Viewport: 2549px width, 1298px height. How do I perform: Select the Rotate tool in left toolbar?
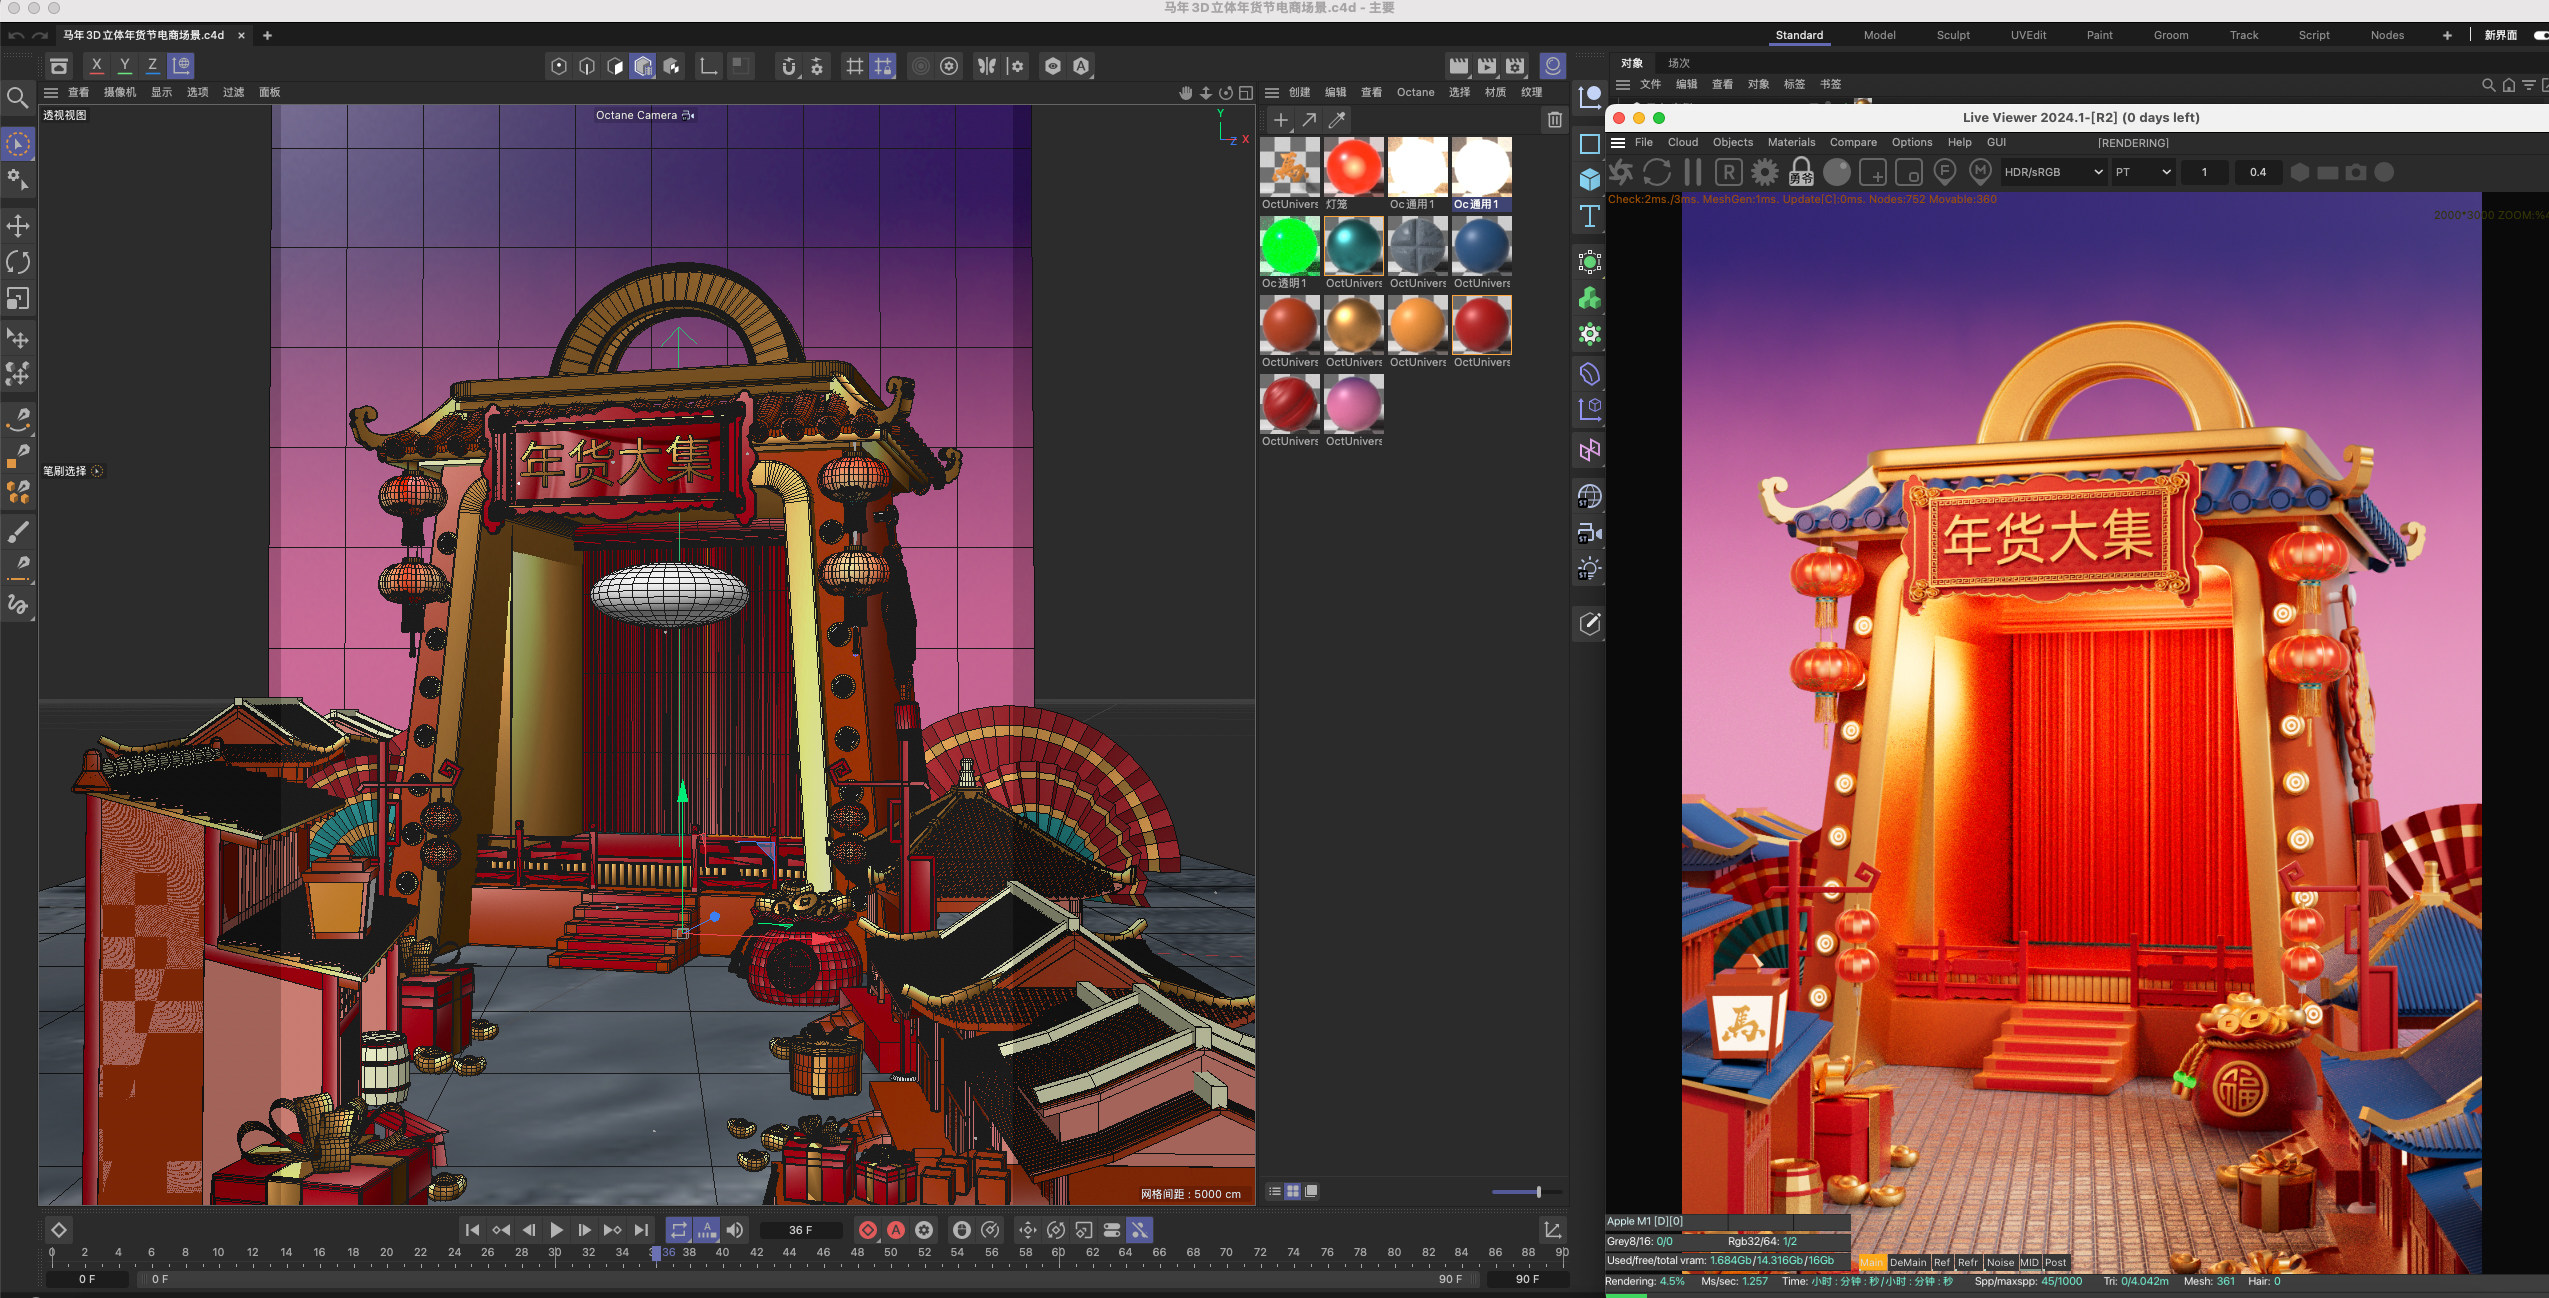tap(18, 262)
